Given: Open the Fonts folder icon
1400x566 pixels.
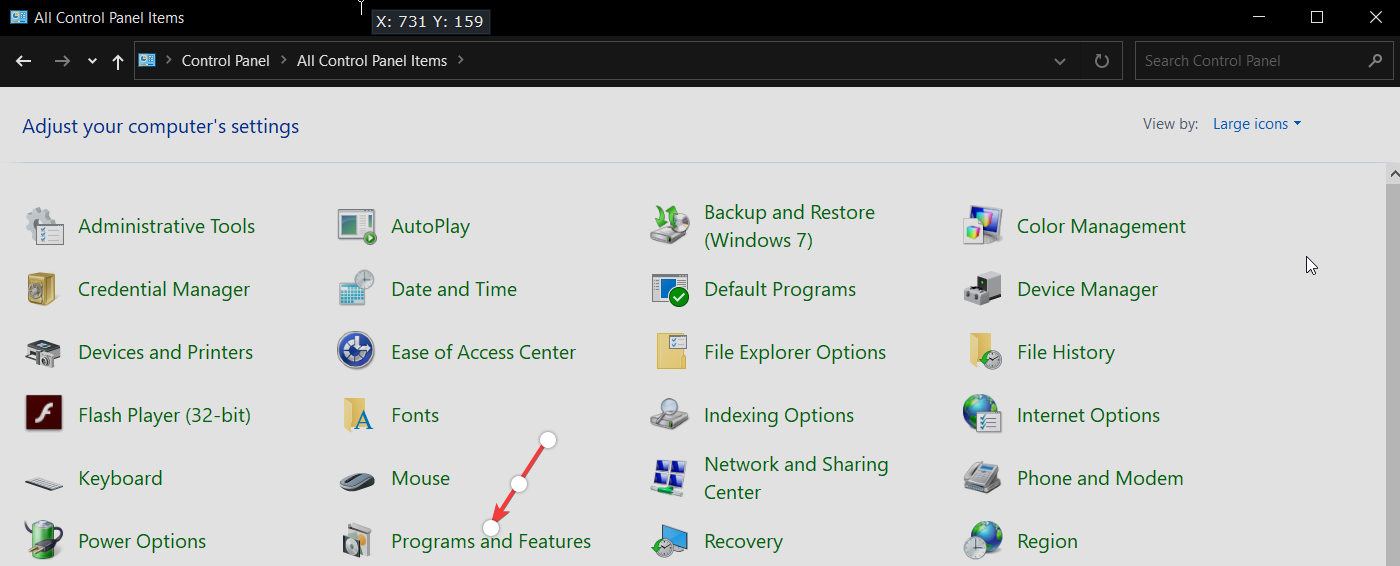Looking at the screenshot, I should [357, 415].
